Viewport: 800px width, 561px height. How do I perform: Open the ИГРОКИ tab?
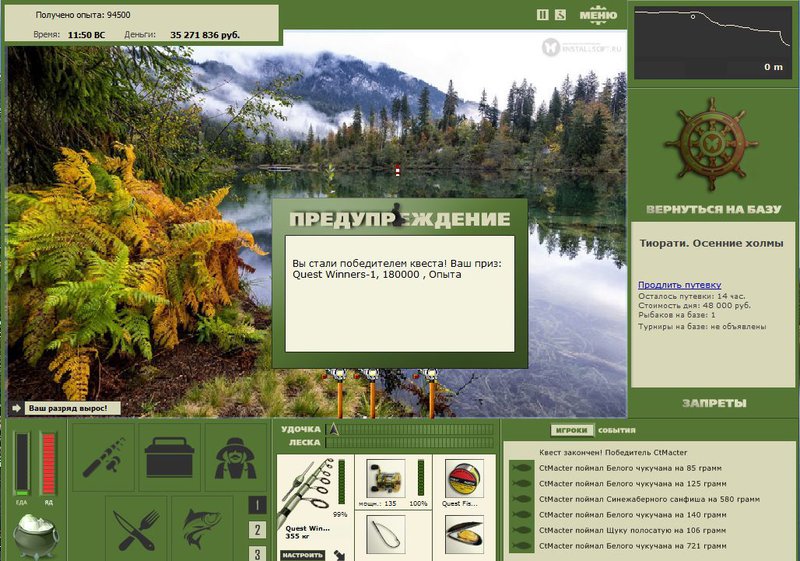click(x=572, y=430)
